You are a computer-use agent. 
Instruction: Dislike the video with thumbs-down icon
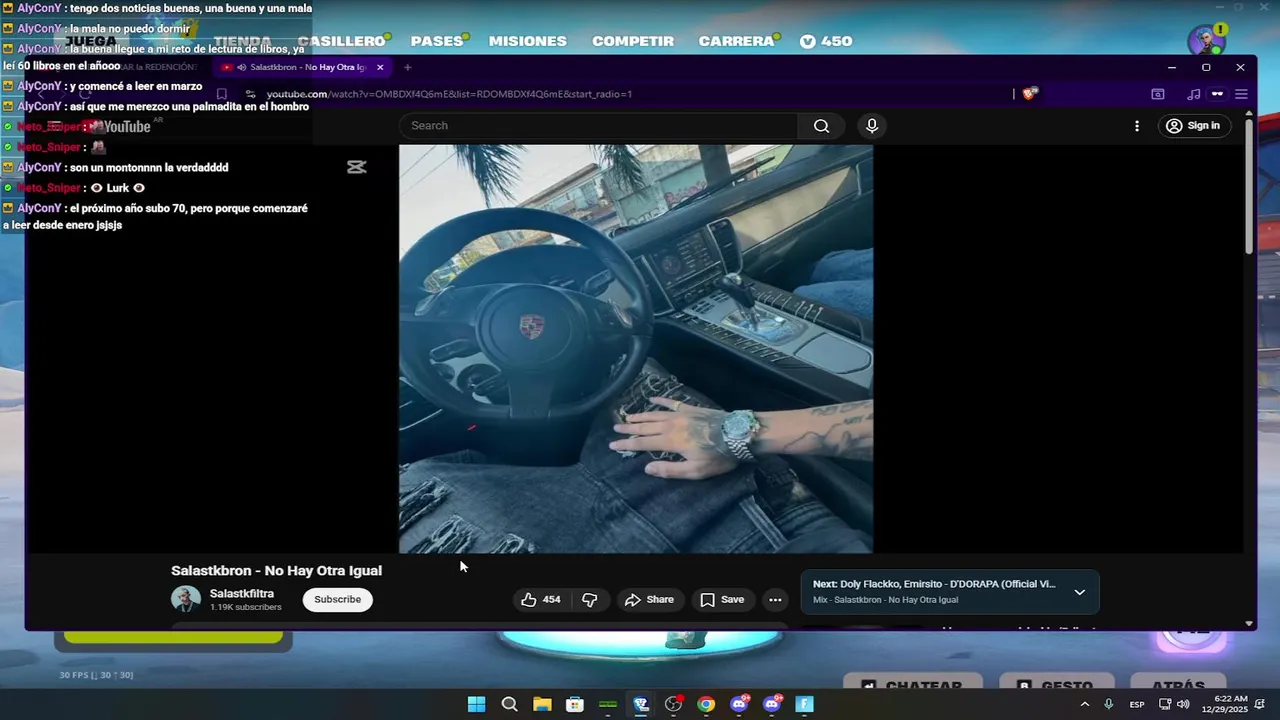pos(590,600)
